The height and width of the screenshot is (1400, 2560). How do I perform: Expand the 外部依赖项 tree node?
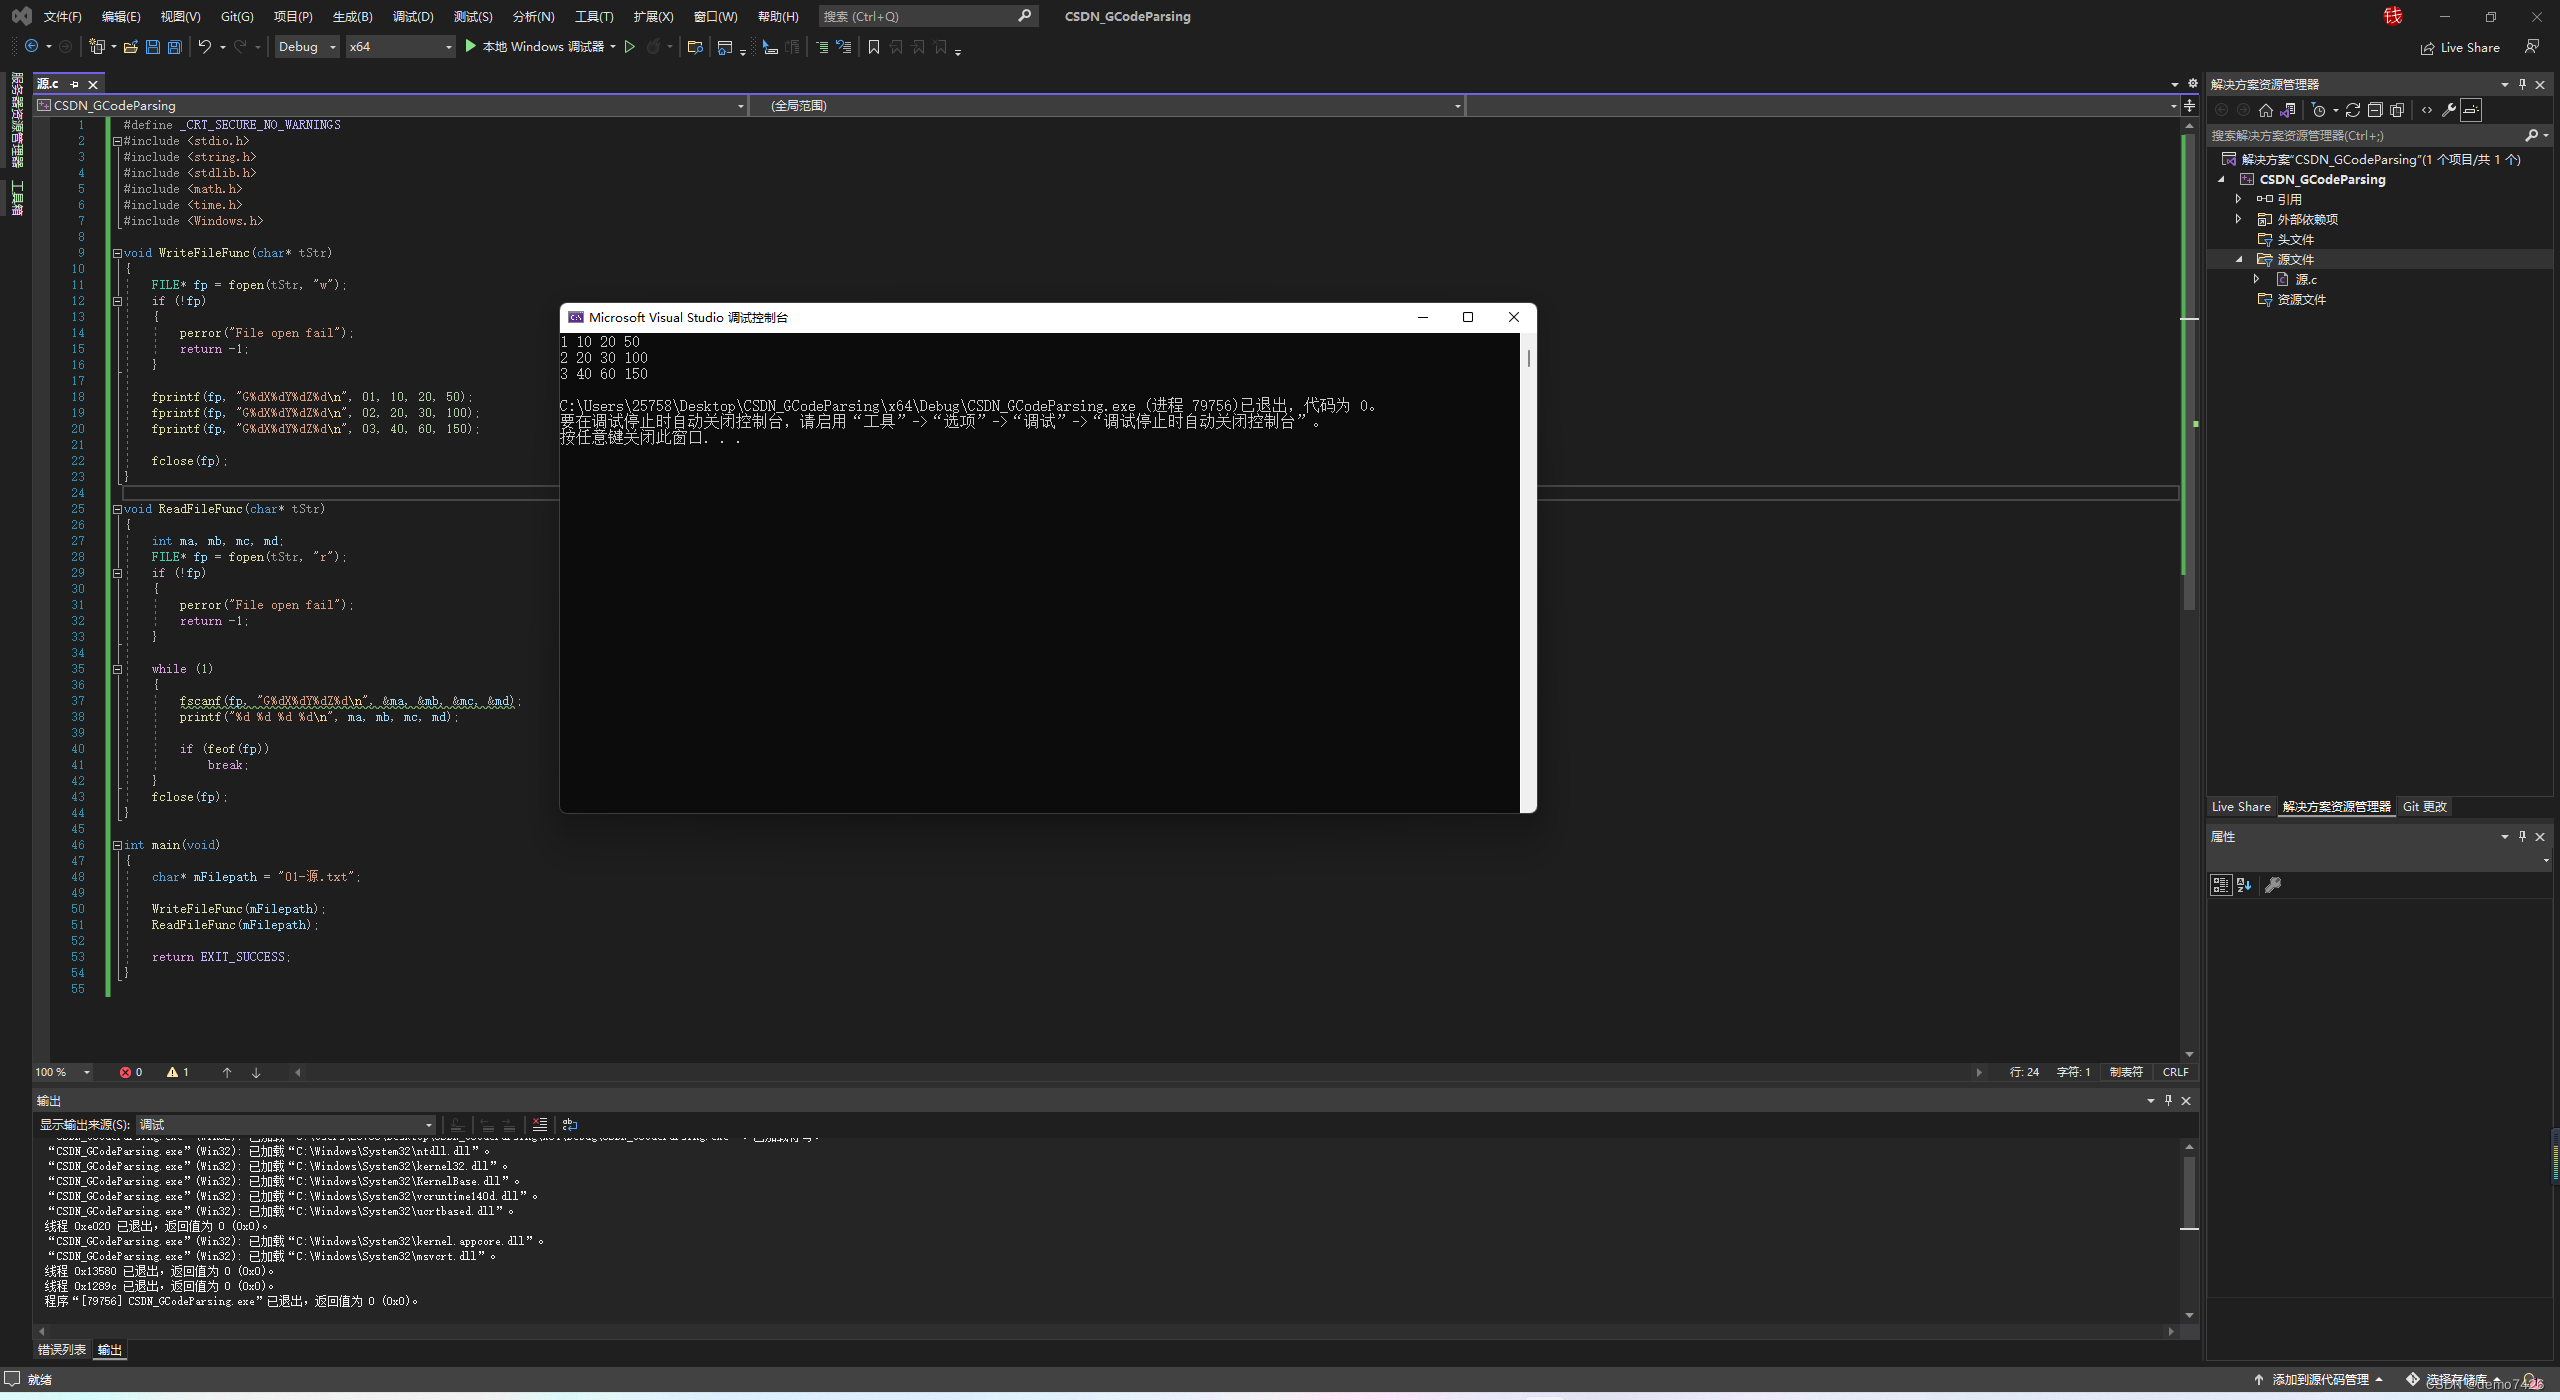click(2238, 219)
